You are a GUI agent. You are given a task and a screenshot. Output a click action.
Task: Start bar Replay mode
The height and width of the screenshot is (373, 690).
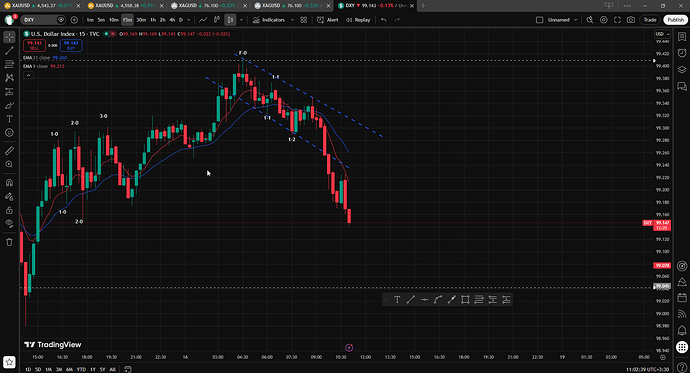pyautogui.click(x=358, y=20)
